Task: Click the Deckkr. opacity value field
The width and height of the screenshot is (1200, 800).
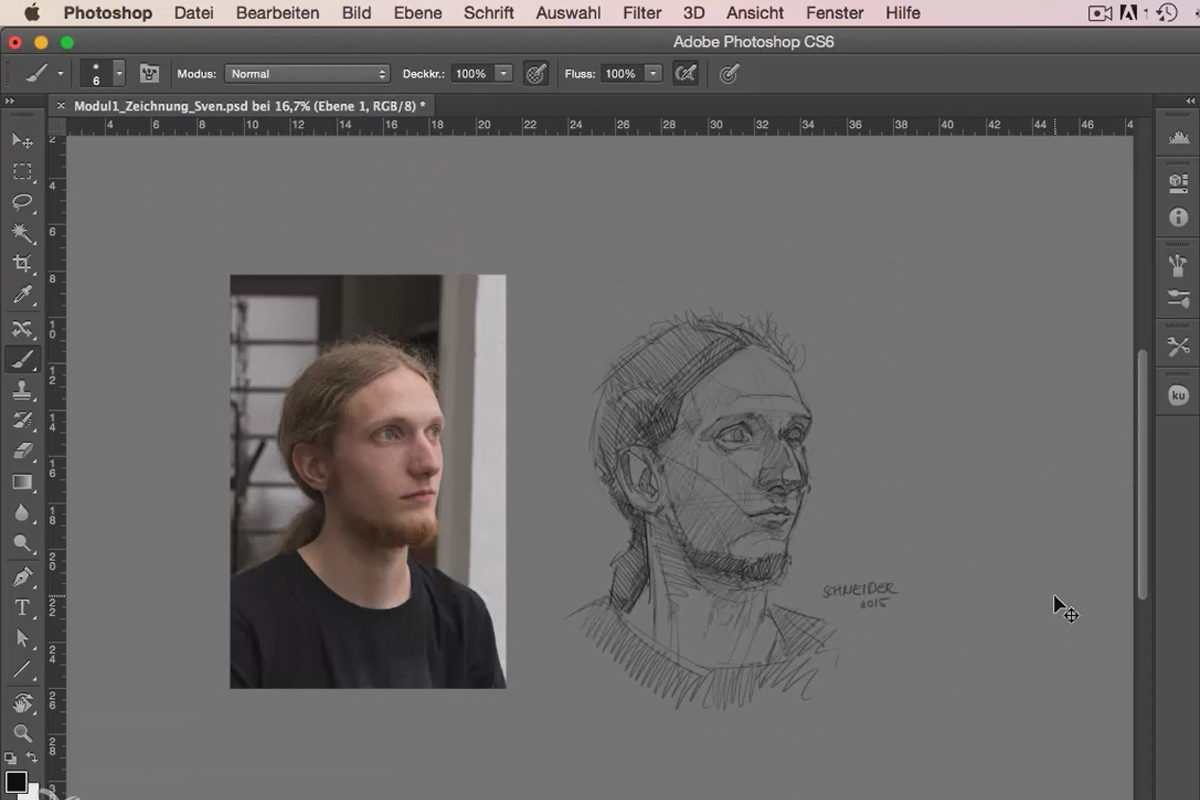Action: click(x=471, y=73)
